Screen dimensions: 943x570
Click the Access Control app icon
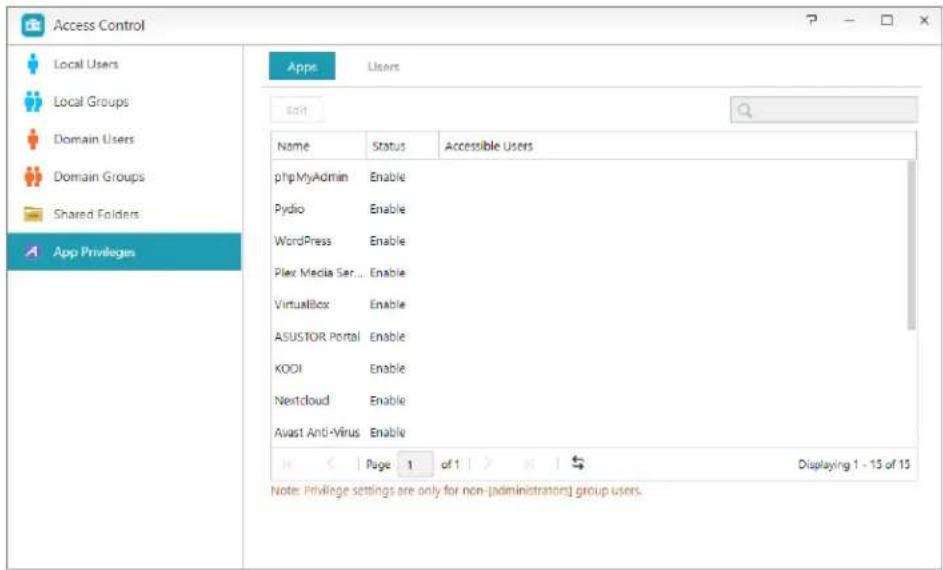click(x=32, y=25)
